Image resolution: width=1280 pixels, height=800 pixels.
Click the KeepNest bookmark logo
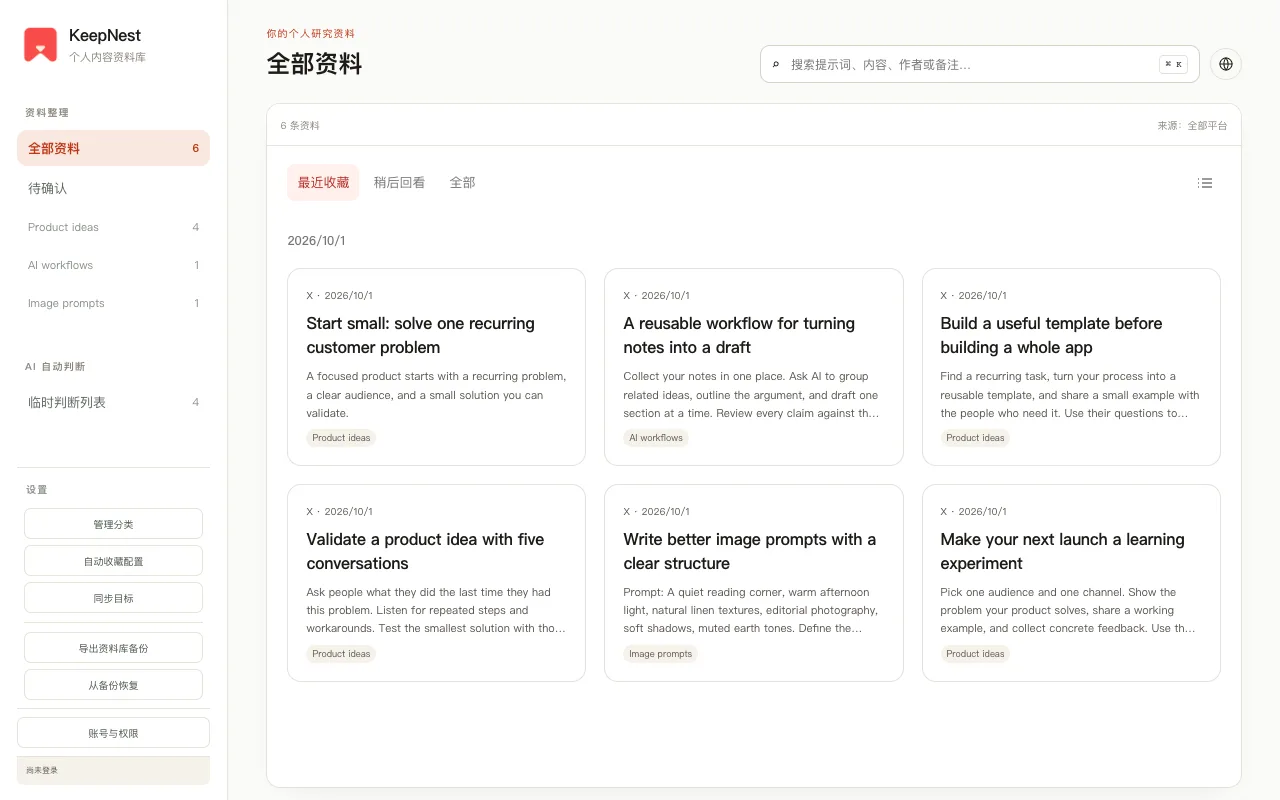[x=41, y=44]
